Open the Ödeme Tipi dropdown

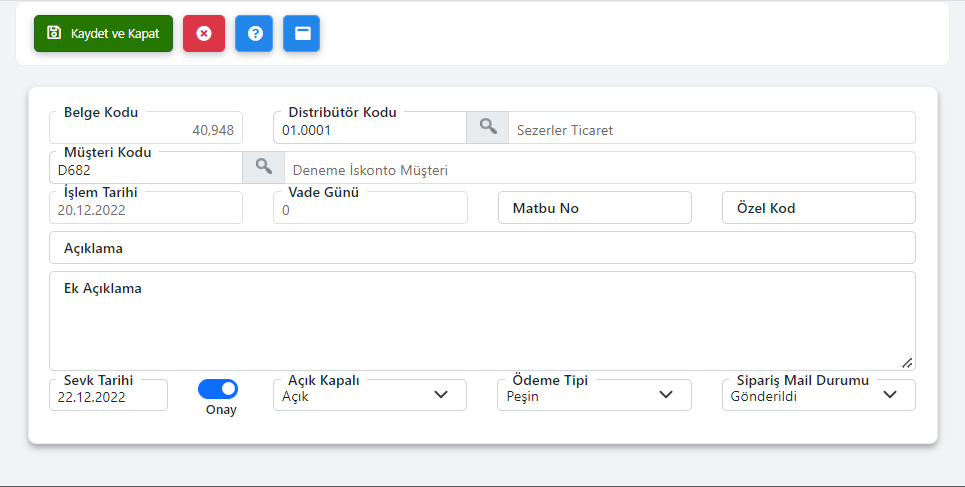[x=595, y=395]
